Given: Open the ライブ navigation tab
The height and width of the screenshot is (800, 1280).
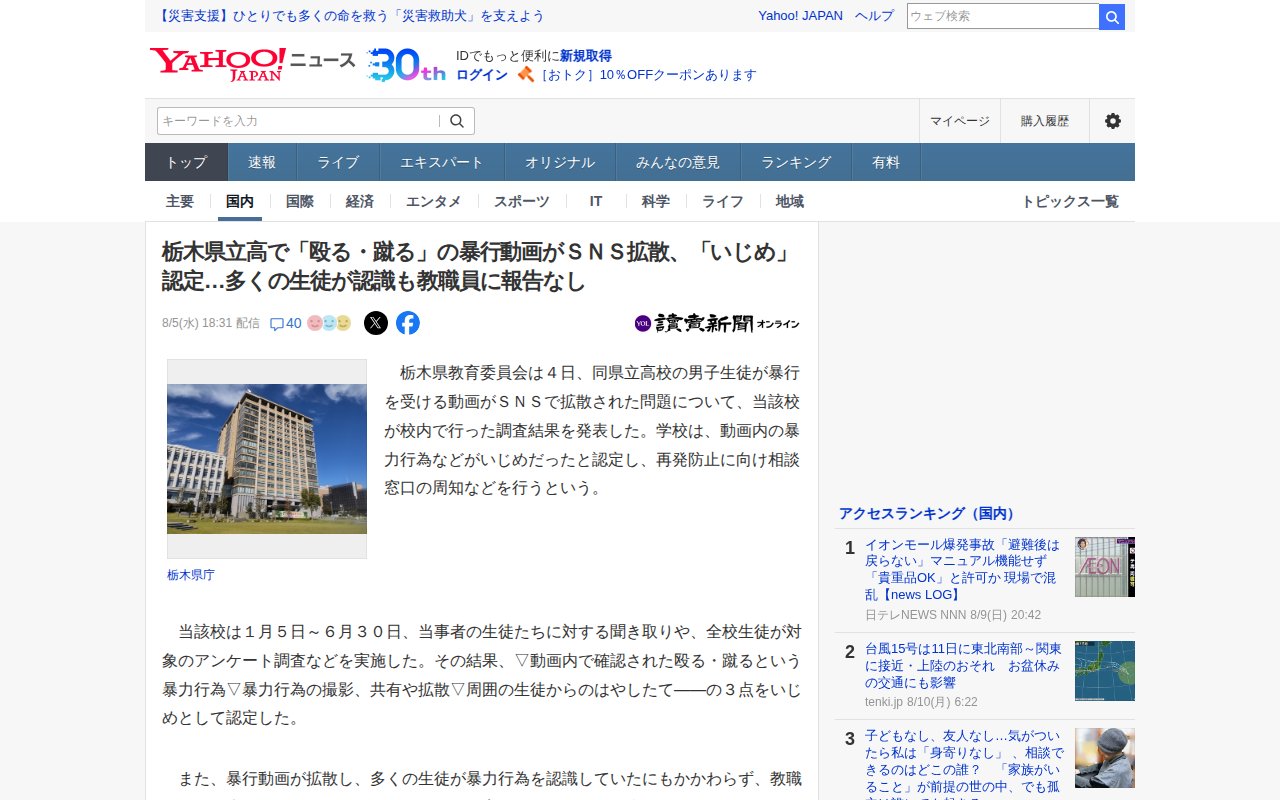Looking at the screenshot, I should point(338,162).
